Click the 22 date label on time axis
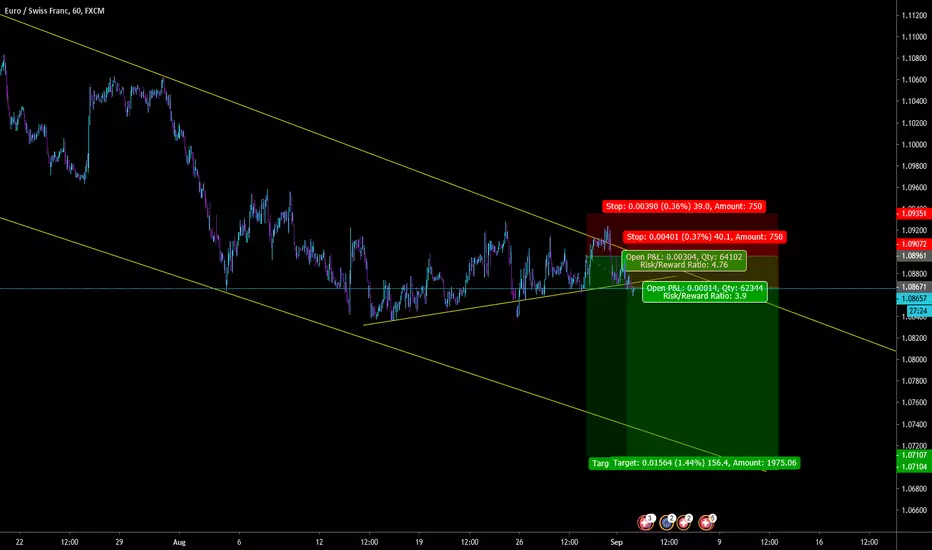This screenshot has width=932, height=550. coord(19,542)
